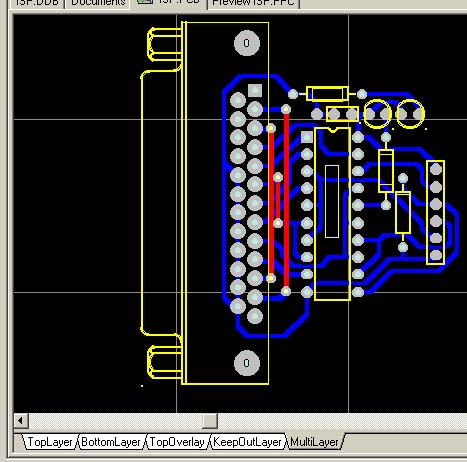This screenshot has width=467, height=462.
Task: Open the Documents tab at top
Action: 98,3
